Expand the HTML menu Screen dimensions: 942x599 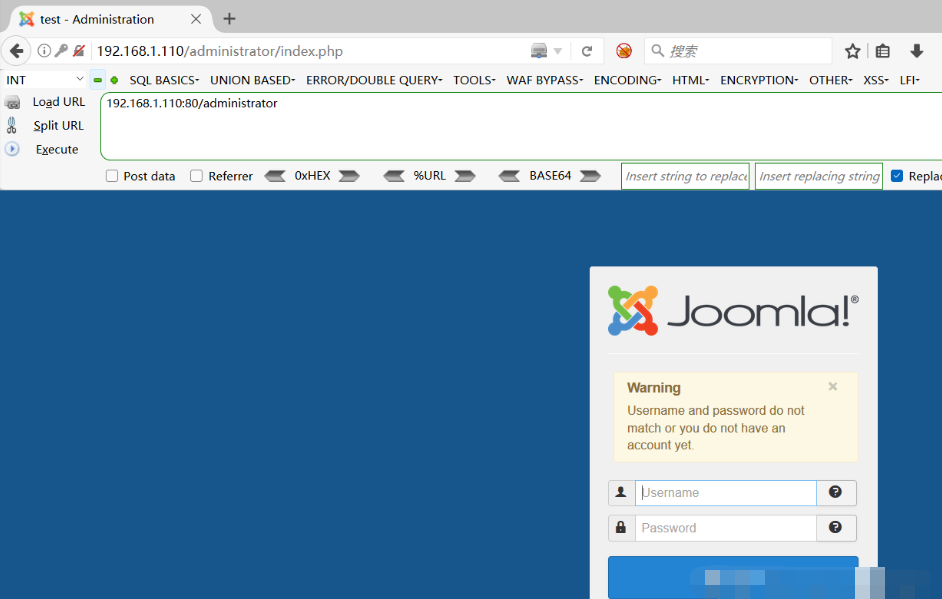(x=690, y=80)
